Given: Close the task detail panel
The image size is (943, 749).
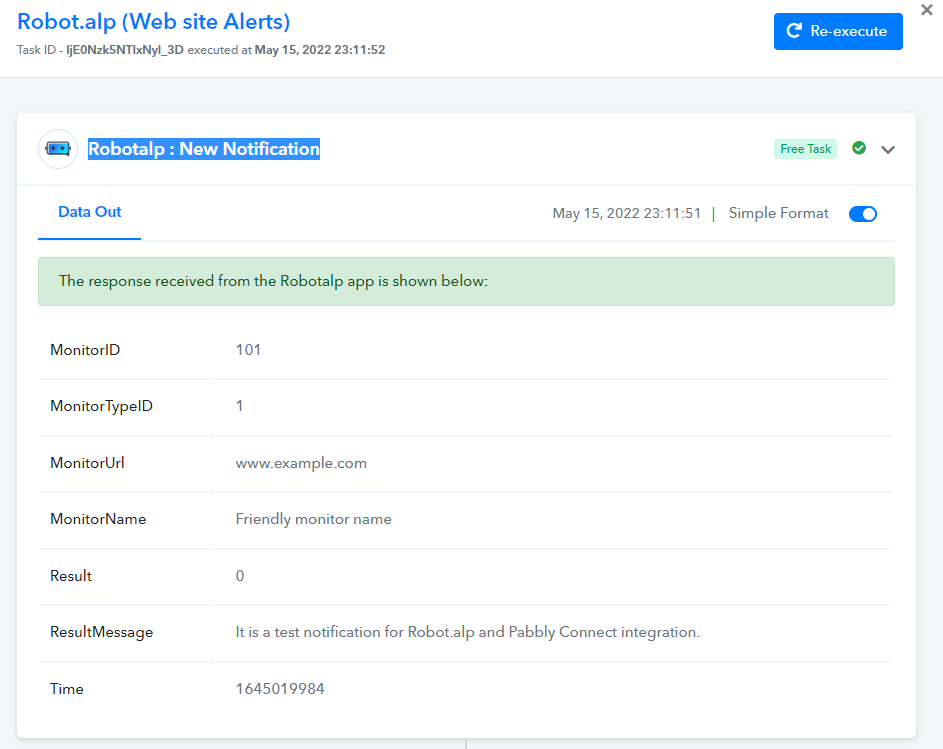Looking at the screenshot, I should tap(927, 10).
